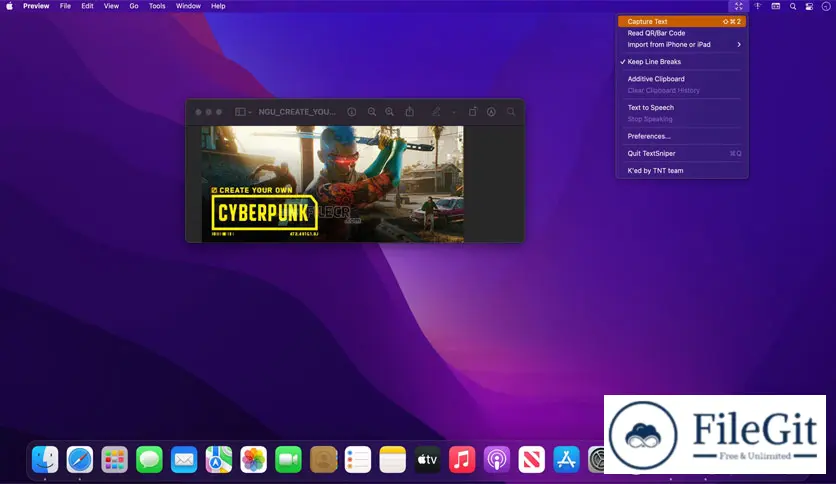Launch Maps from the Dock

219,459
